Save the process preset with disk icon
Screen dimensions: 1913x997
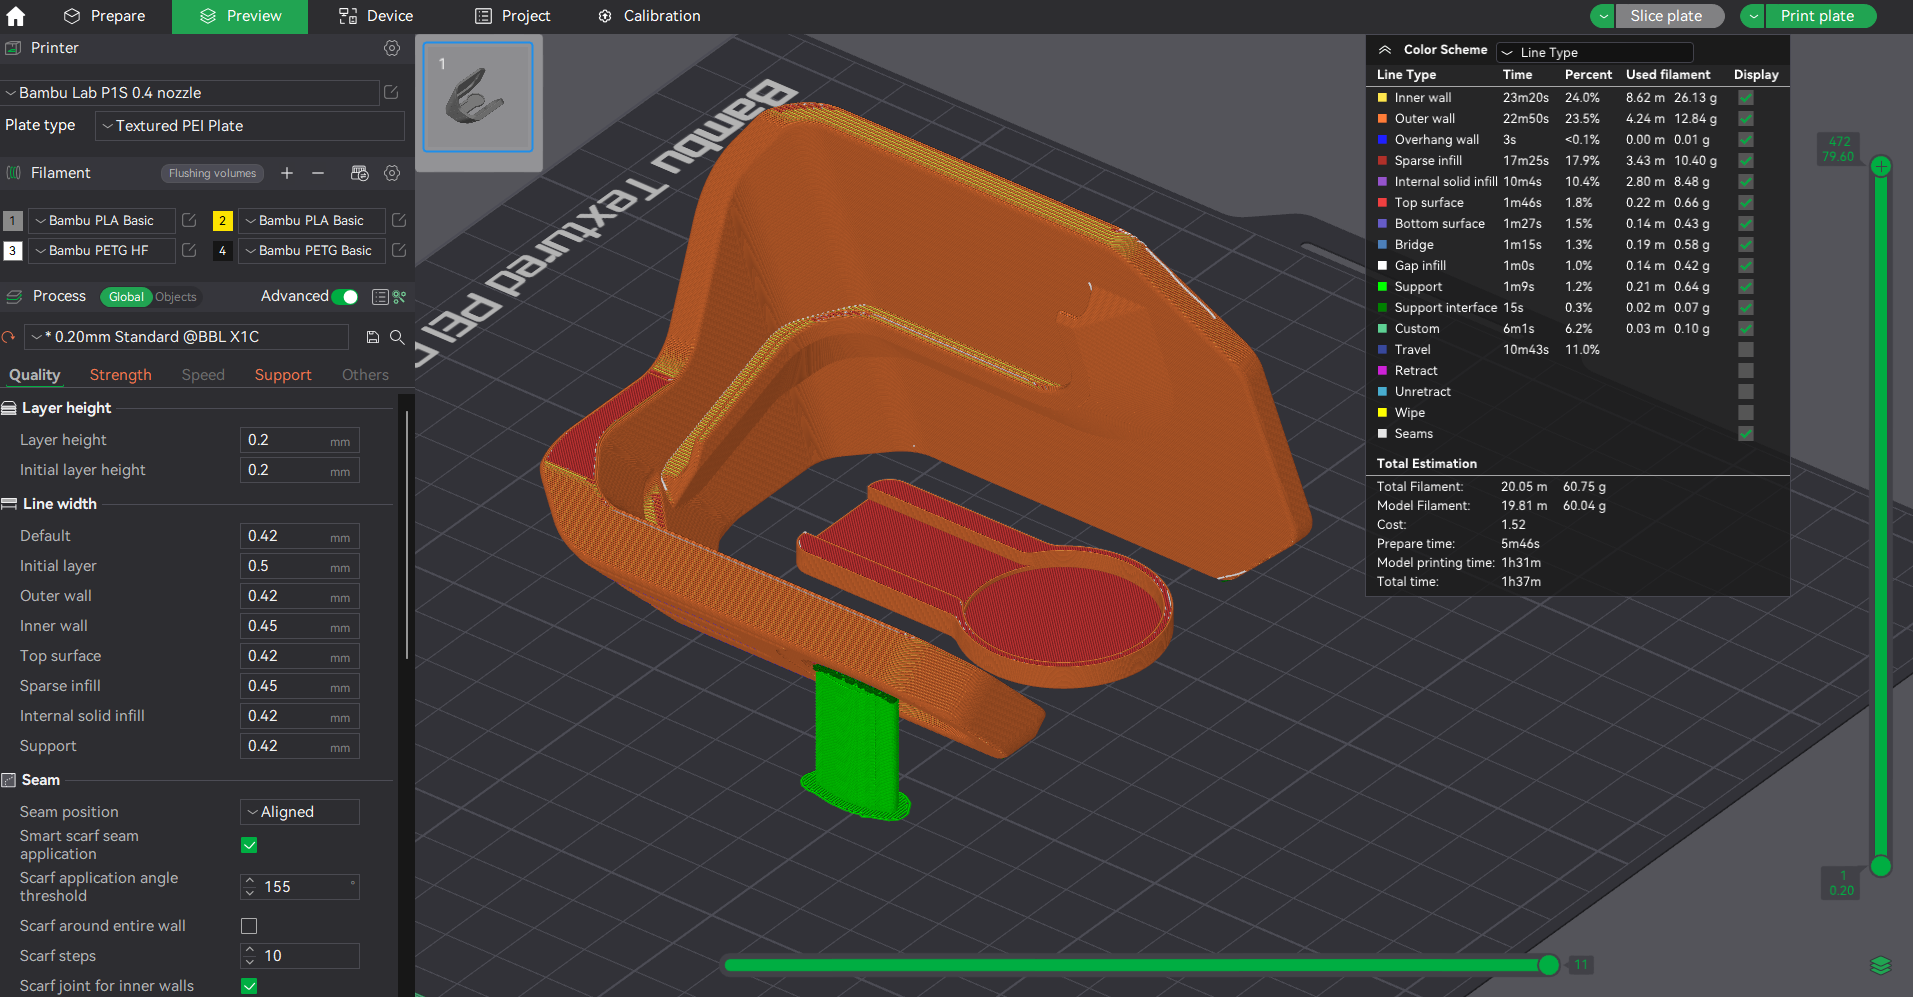coord(373,337)
